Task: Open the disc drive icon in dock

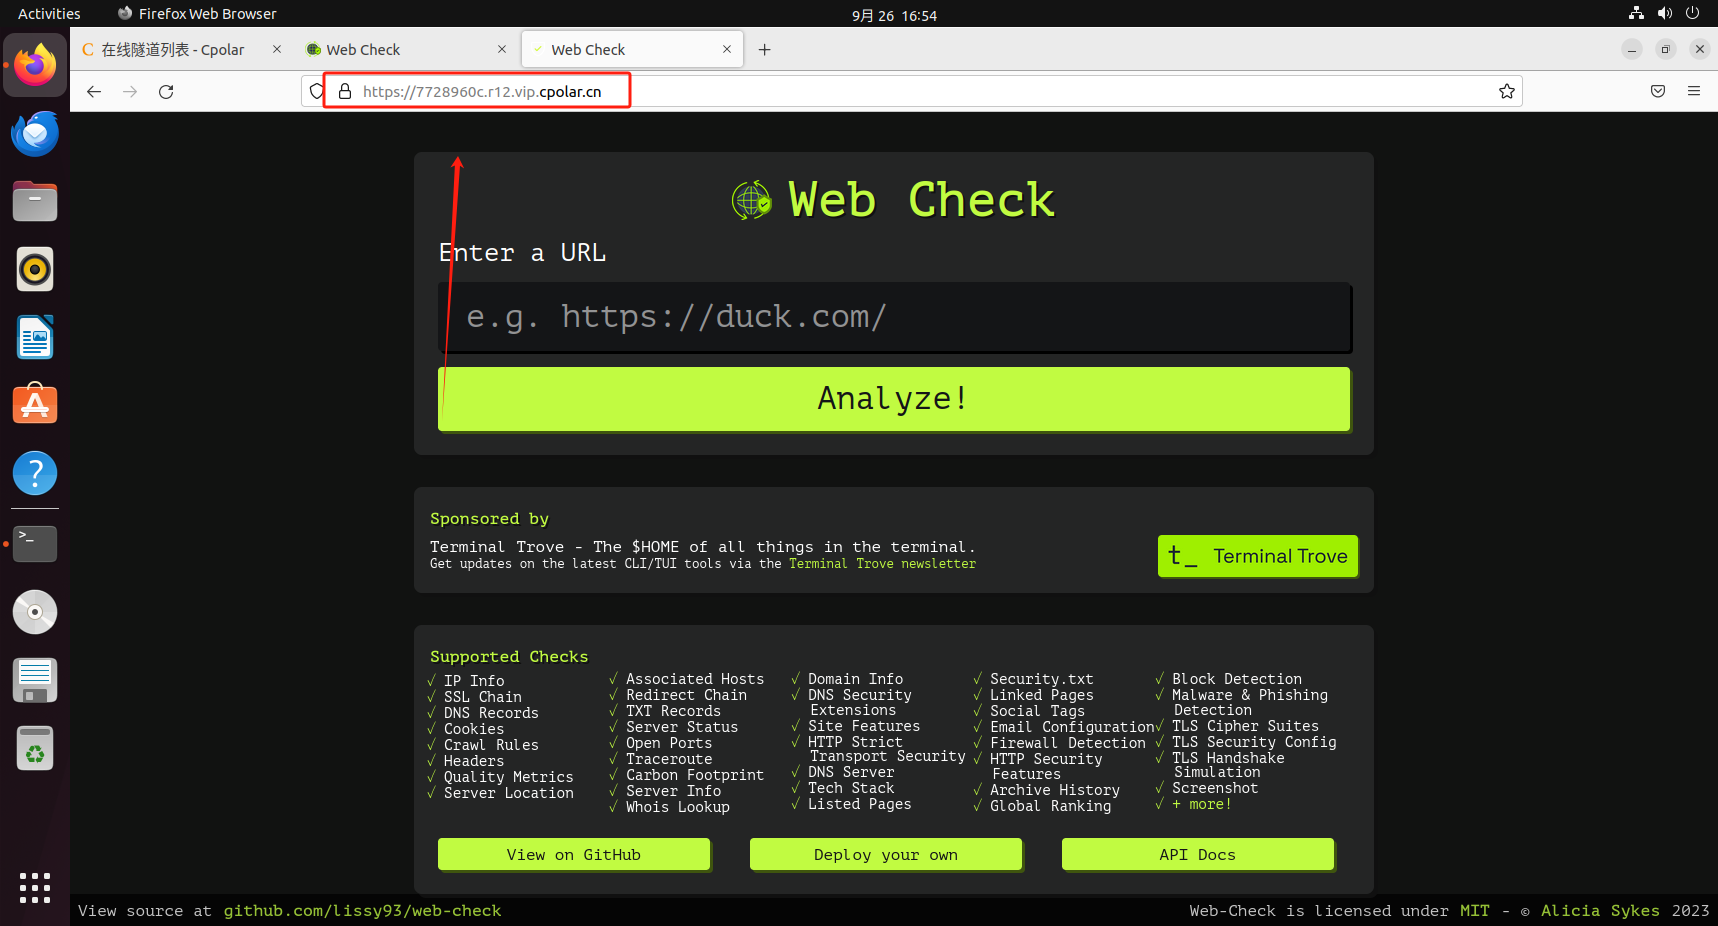Action: point(35,612)
